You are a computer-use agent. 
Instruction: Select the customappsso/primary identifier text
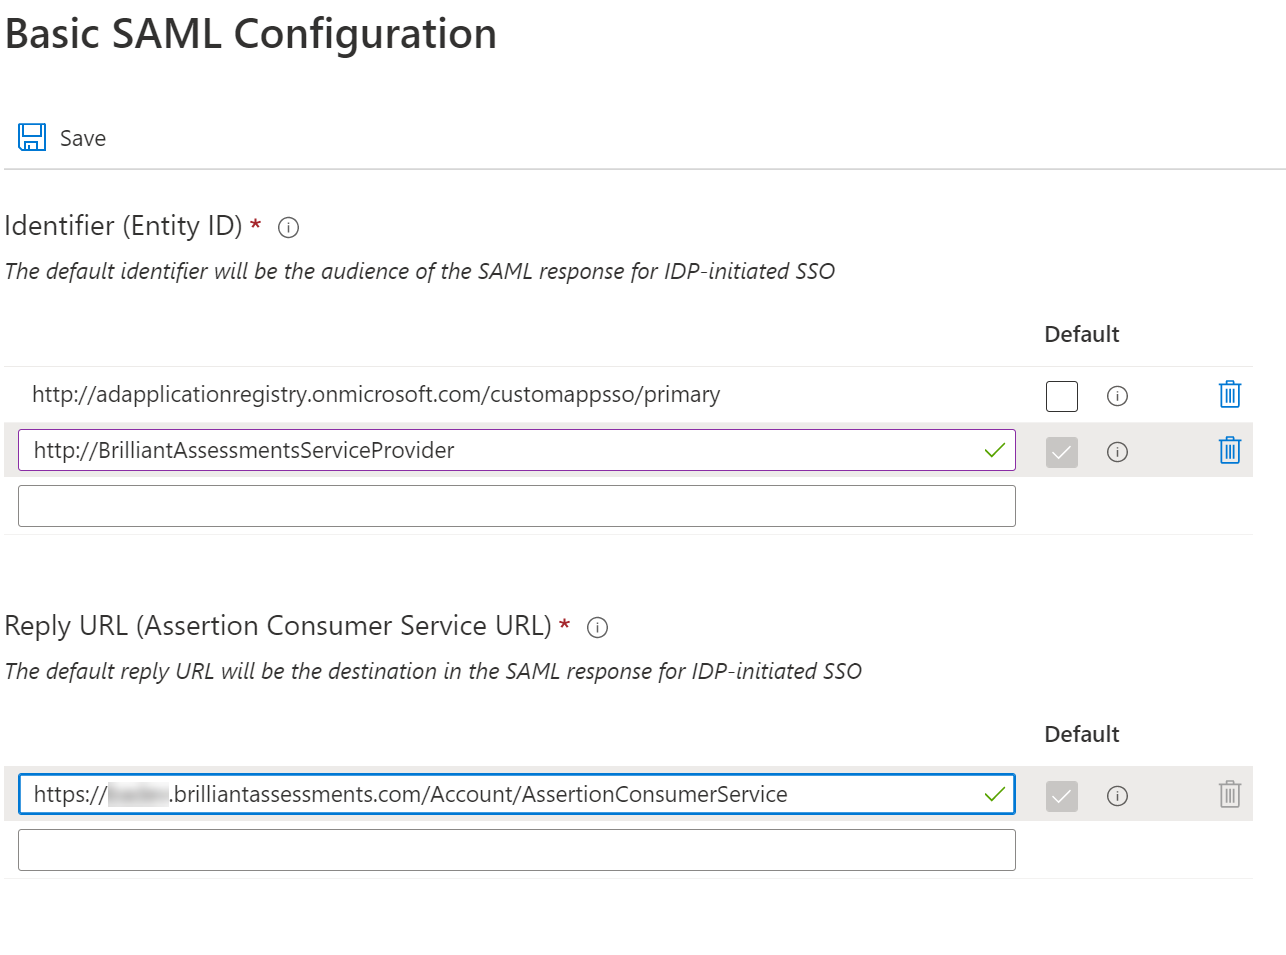(x=376, y=394)
